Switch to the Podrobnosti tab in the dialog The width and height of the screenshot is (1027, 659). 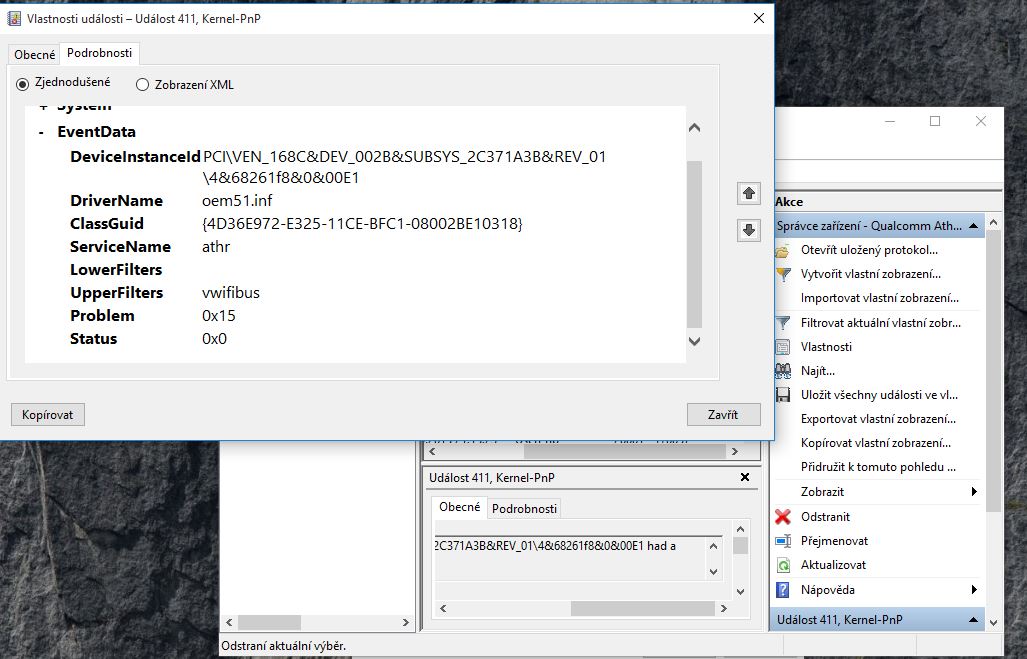(99, 53)
